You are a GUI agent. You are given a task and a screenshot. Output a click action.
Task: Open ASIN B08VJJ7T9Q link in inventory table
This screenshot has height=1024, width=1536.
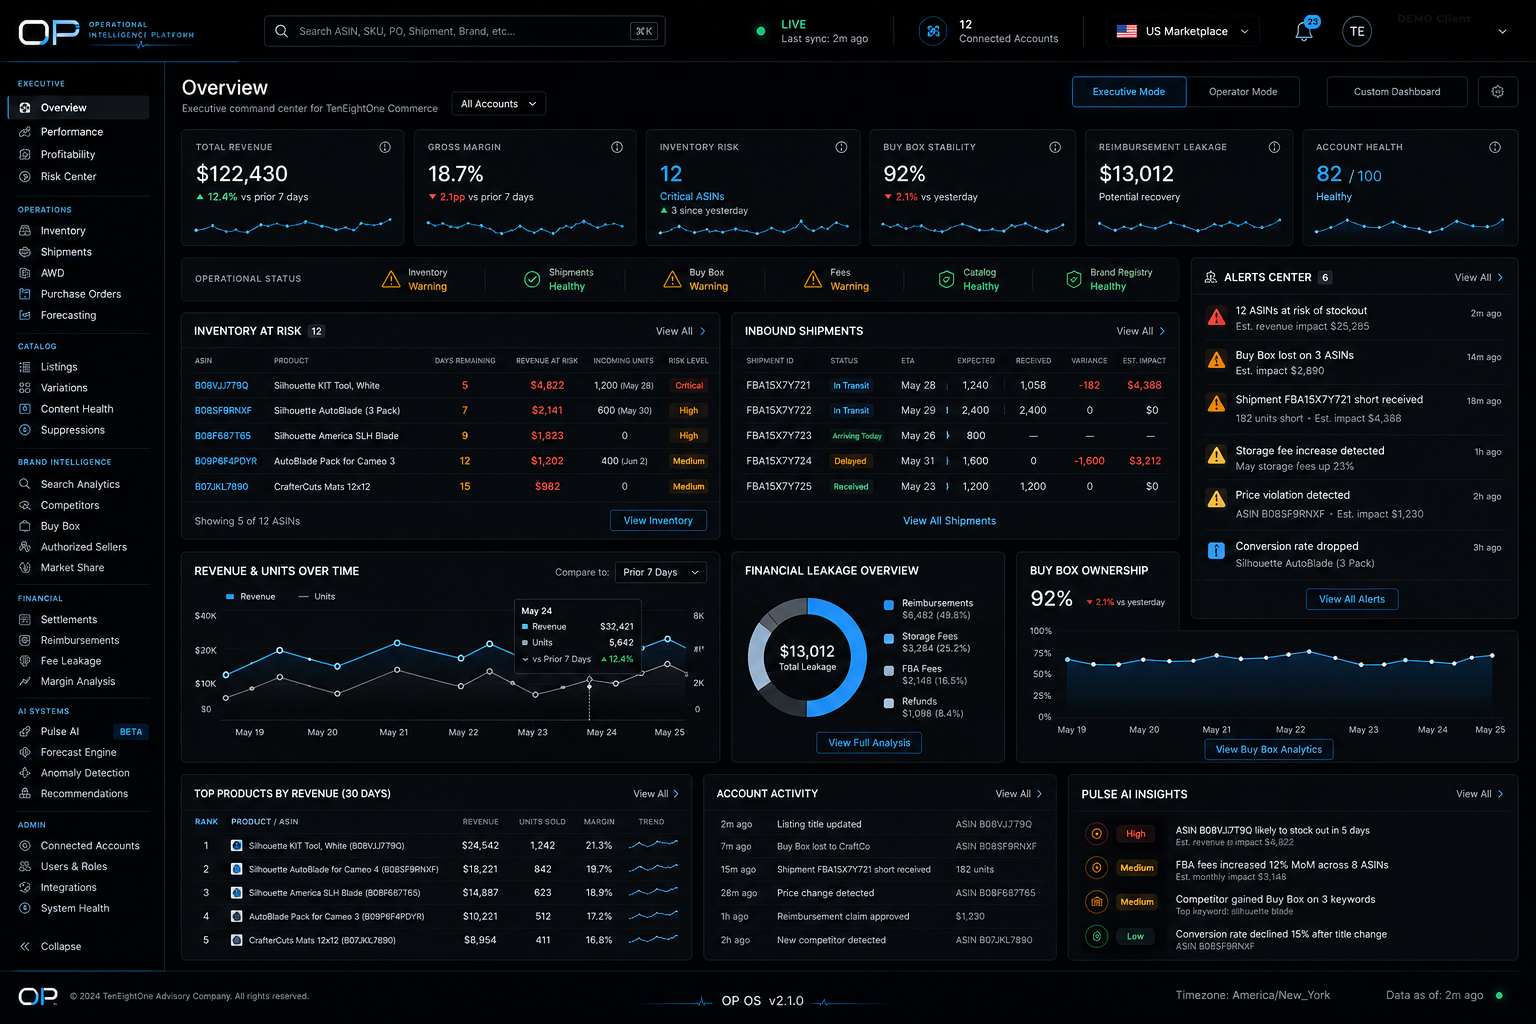tap(221, 386)
